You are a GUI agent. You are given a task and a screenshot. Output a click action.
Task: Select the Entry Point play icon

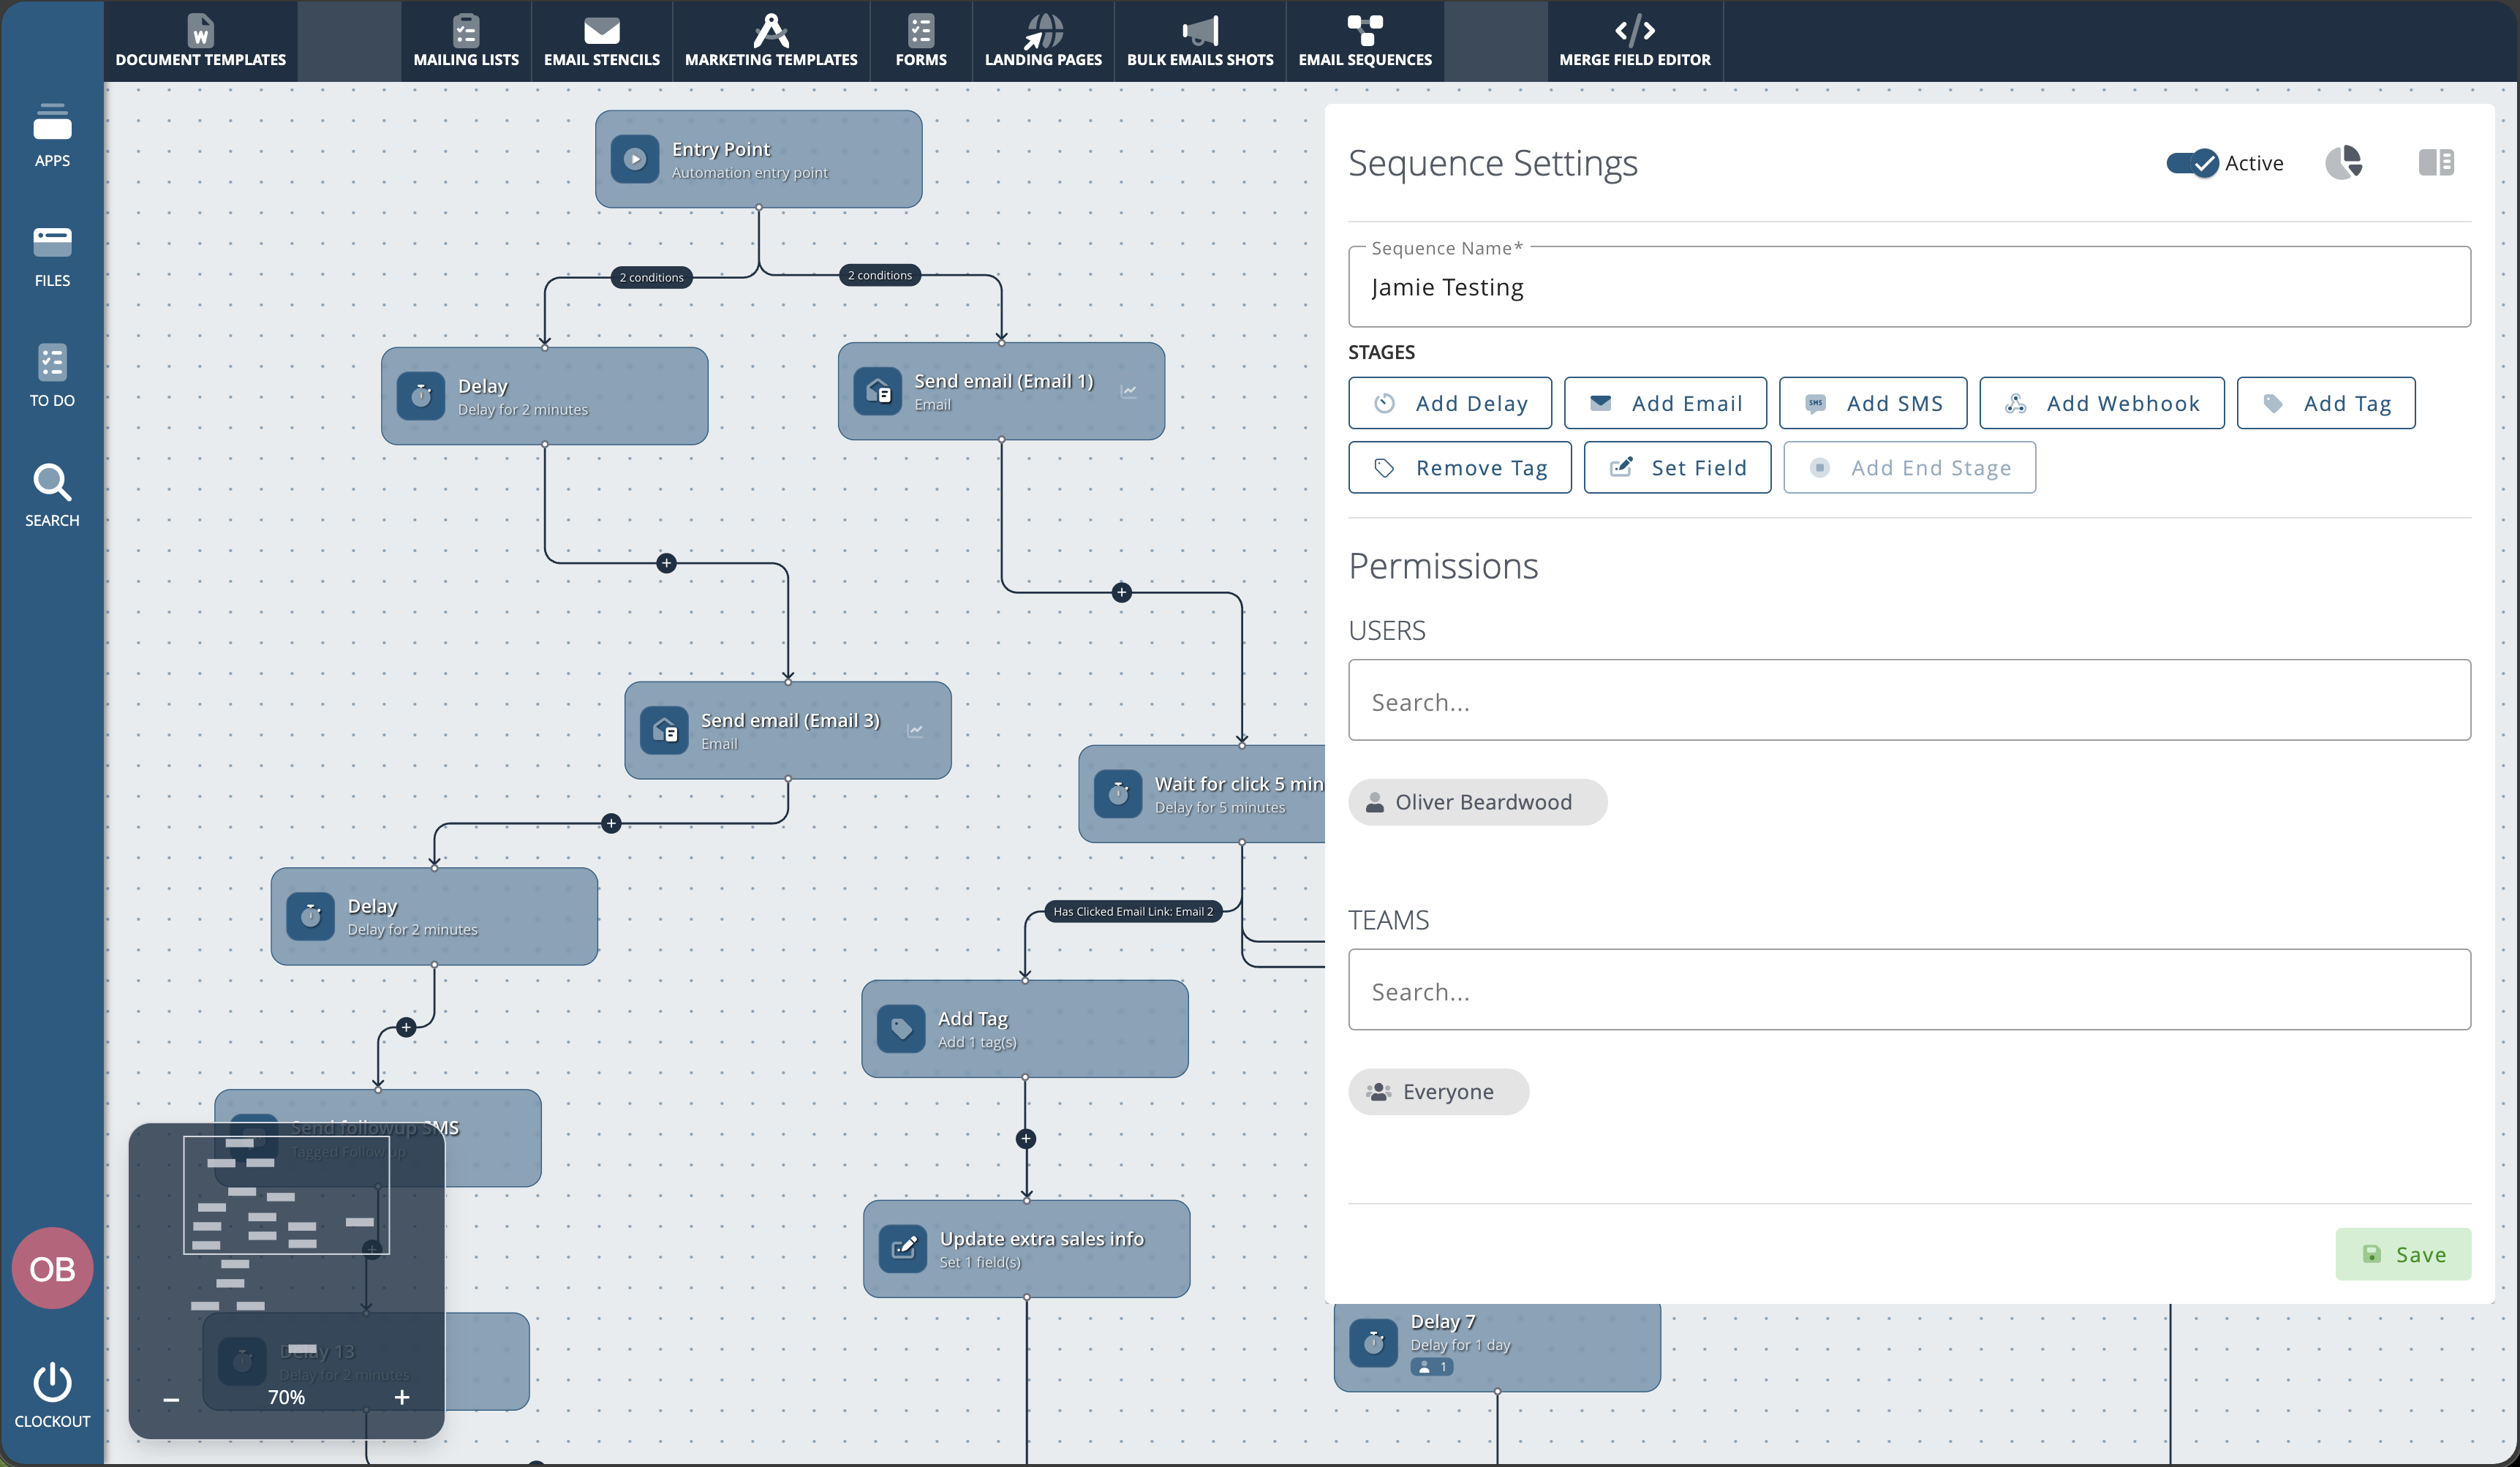point(635,159)
